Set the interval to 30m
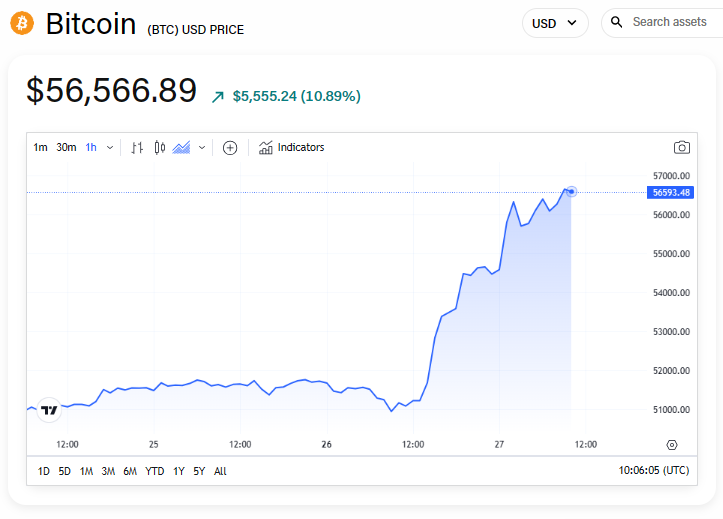Screen dimensions: 723x519 66,148
